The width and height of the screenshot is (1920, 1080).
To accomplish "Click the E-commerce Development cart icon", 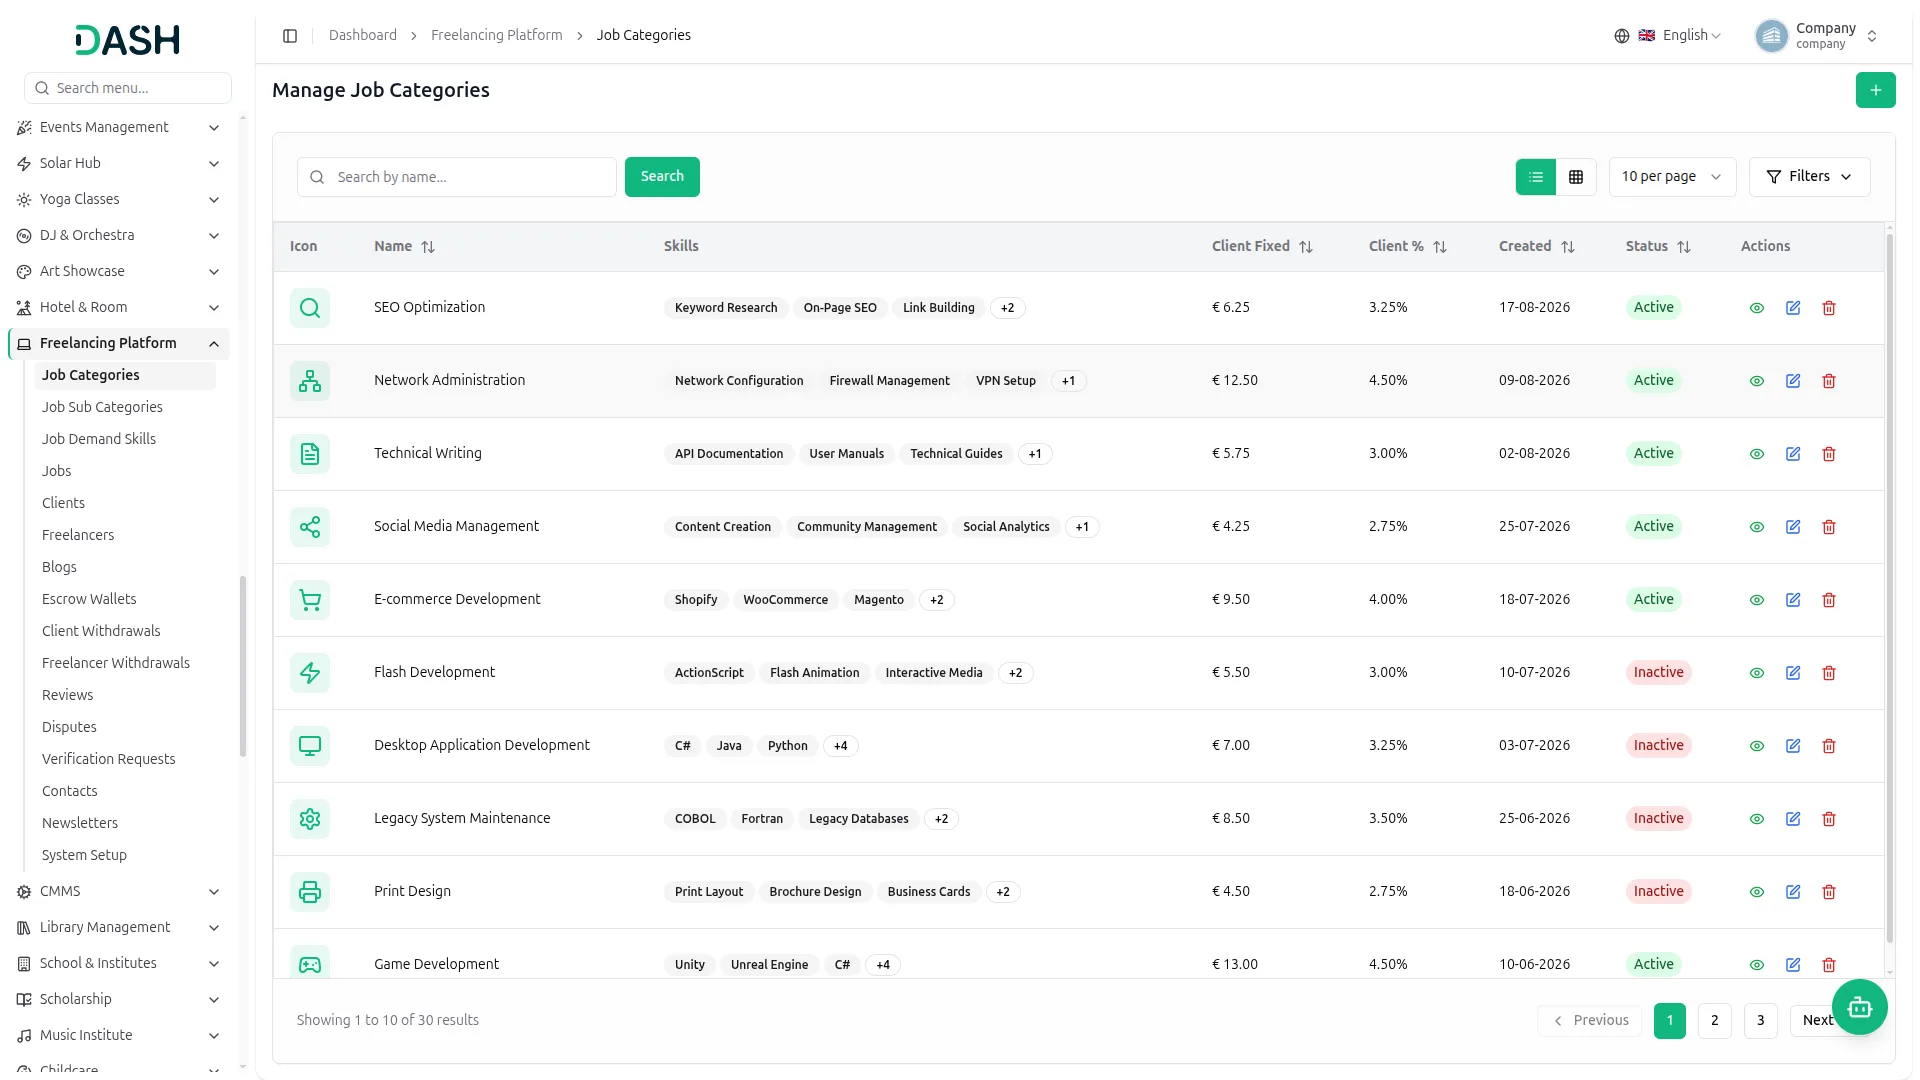I will coord(310,600).
